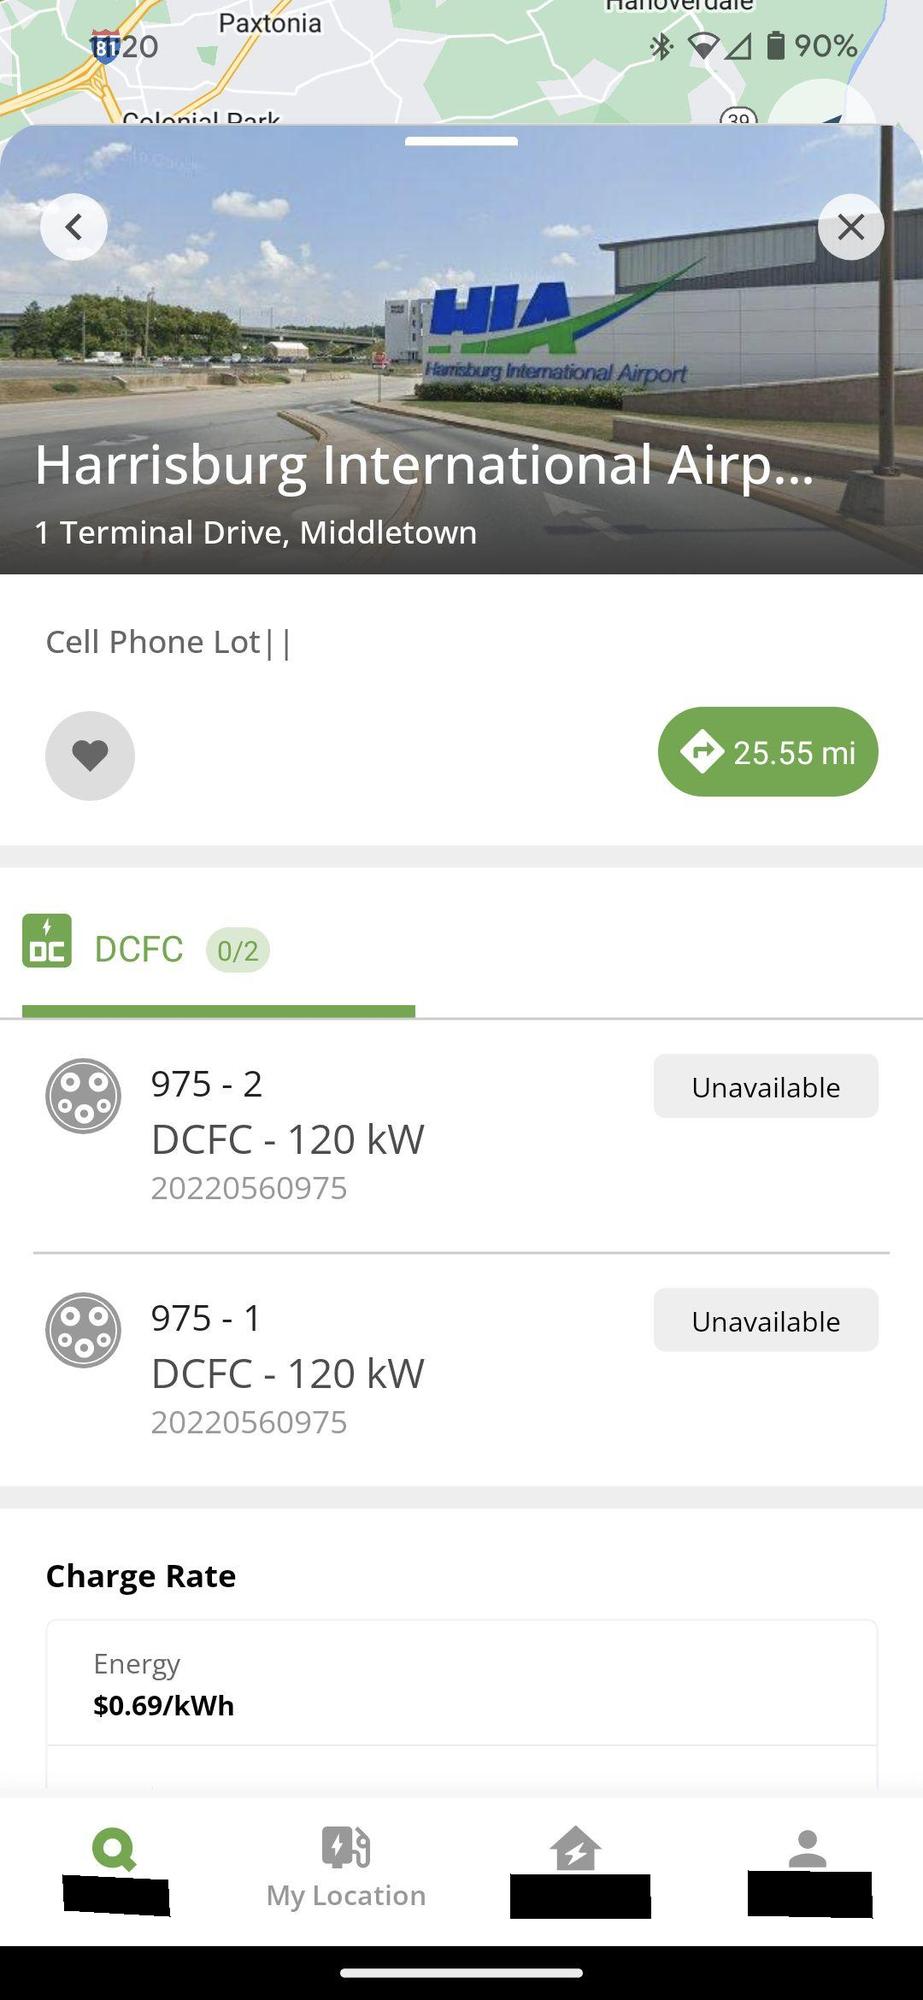Open the search magnifier navigation tab
Screen dimensions: 923x2000
[x=114, y=1849]
